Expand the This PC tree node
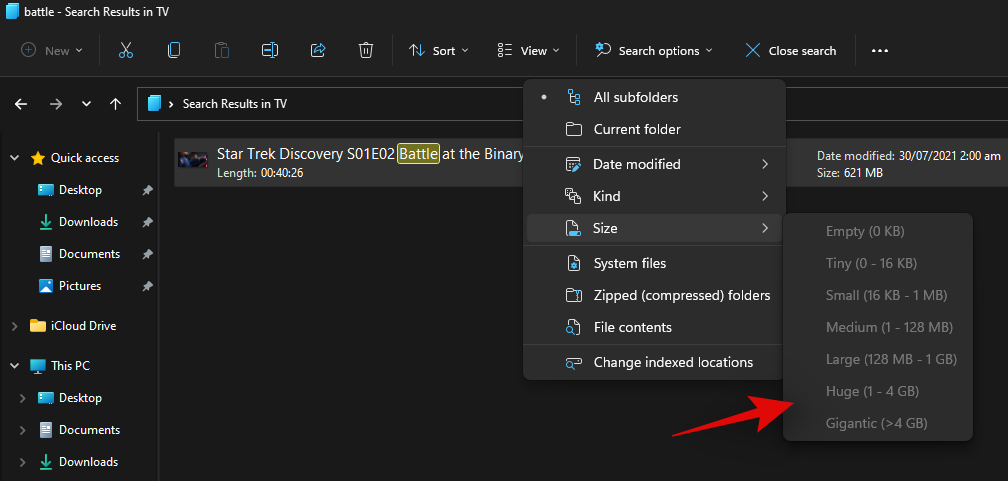 [x=14, y=366]
